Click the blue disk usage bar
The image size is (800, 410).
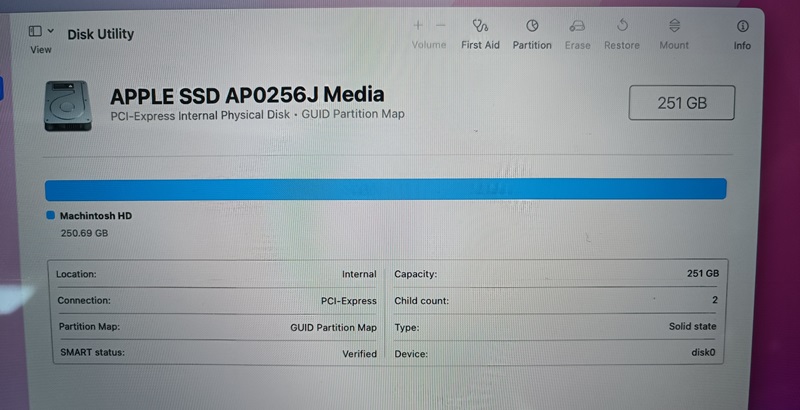386,189
